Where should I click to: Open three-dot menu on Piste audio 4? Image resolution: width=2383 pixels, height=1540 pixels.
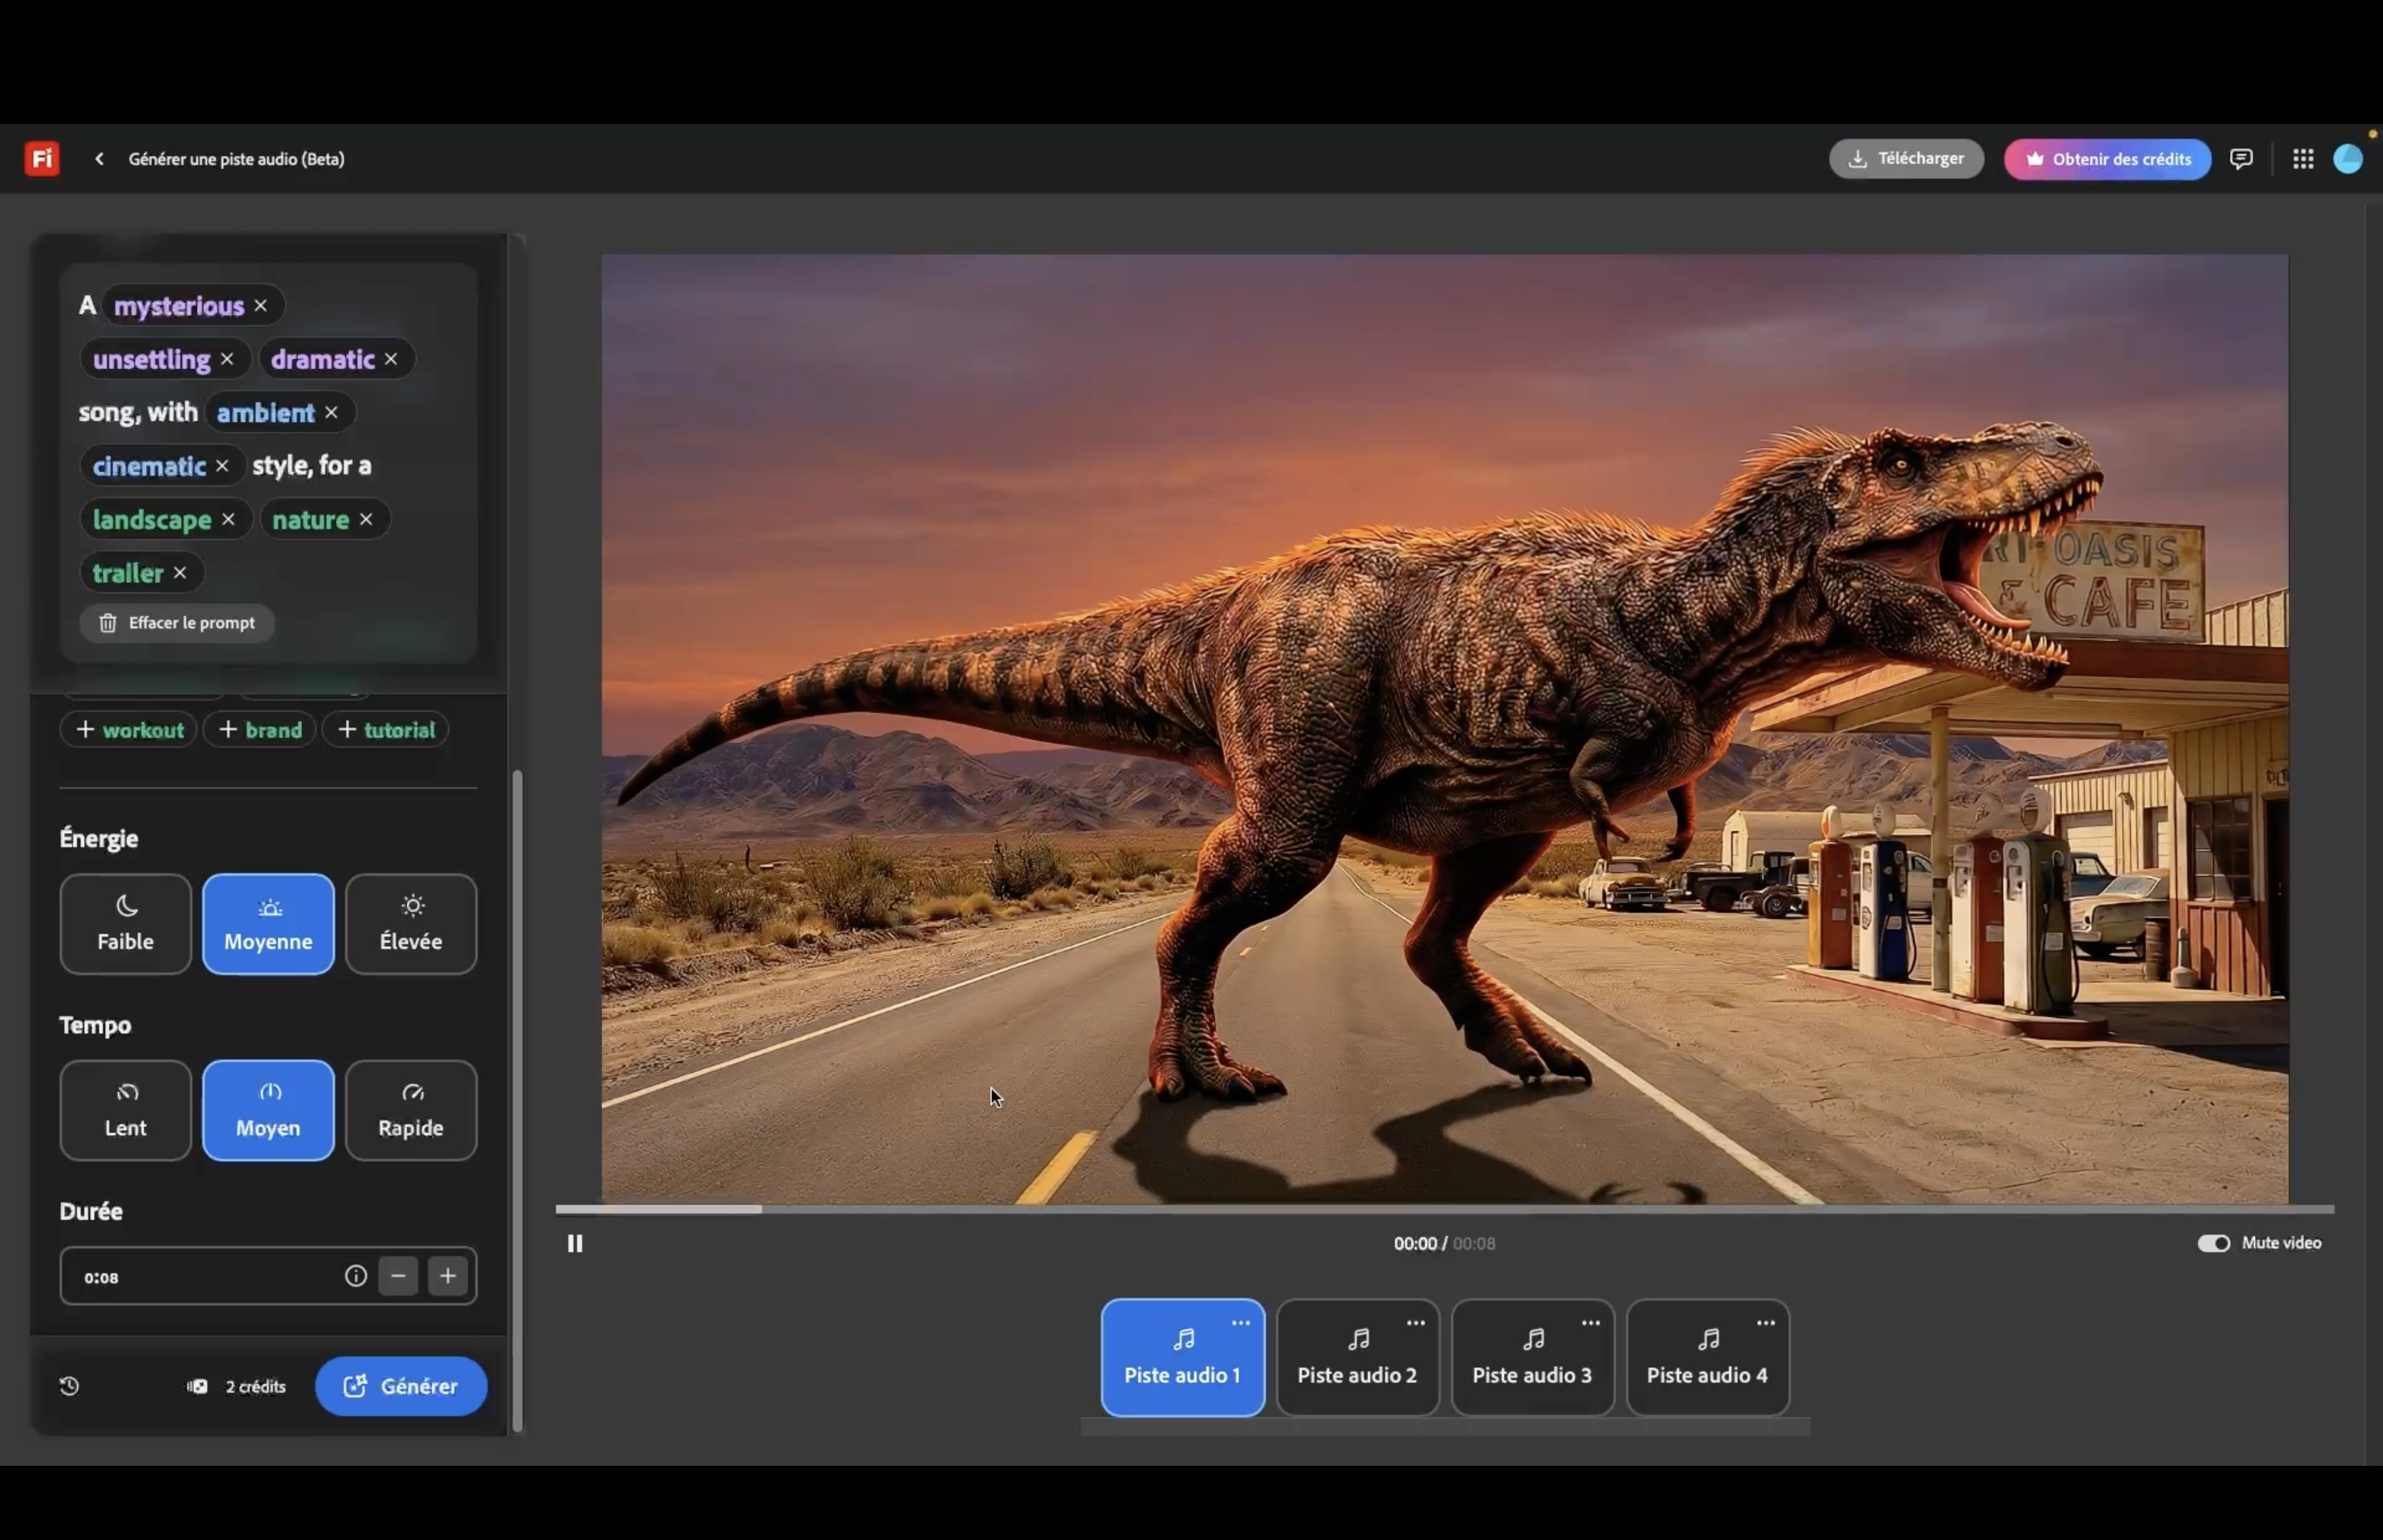1766,1323
